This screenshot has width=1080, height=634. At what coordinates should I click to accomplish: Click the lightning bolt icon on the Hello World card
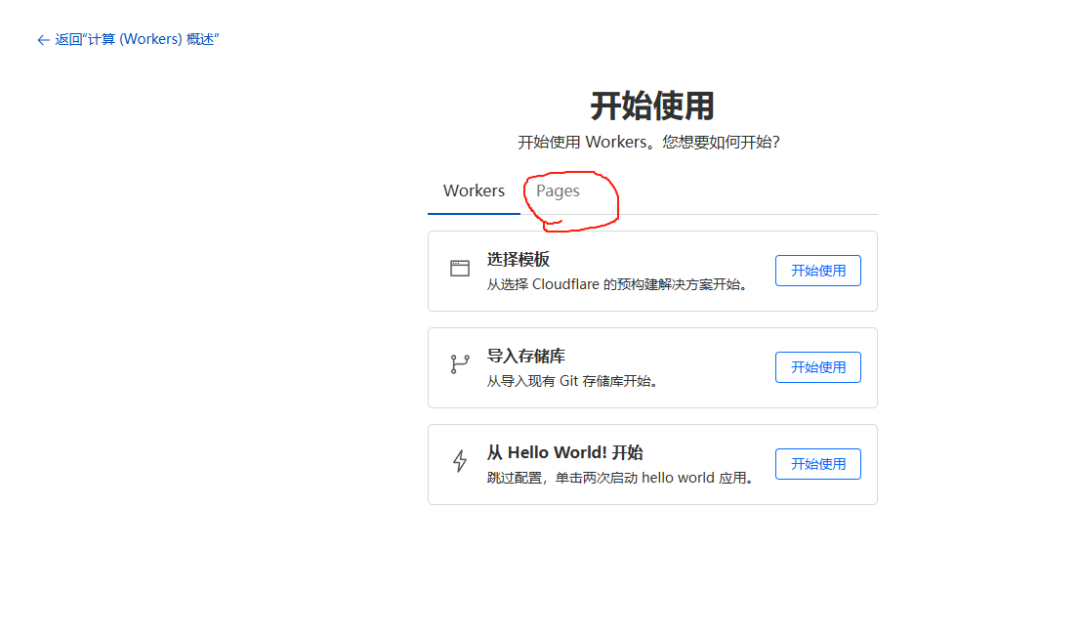tap(460, 462)
